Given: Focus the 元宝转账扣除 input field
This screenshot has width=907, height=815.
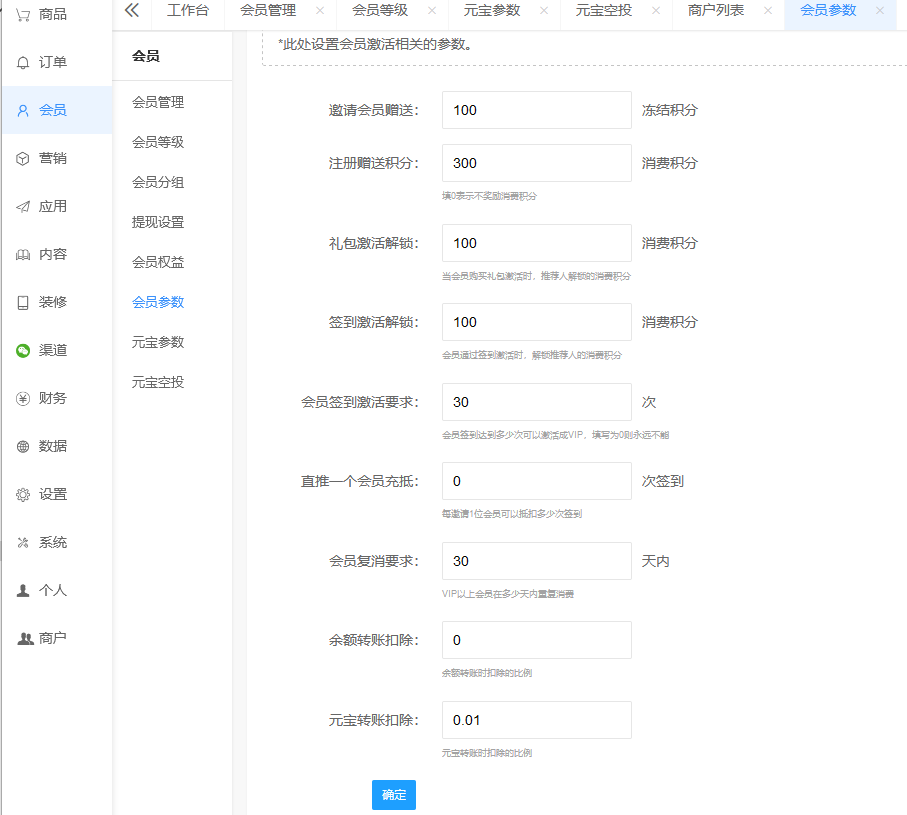Looking at the screenshot, I should point(536,720).
